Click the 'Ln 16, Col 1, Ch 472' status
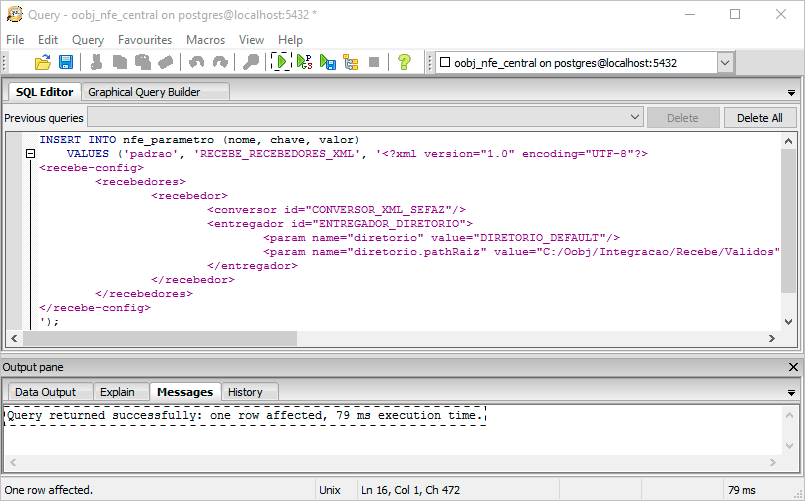The height and width of the screenshot is (501, 805). 410,490
